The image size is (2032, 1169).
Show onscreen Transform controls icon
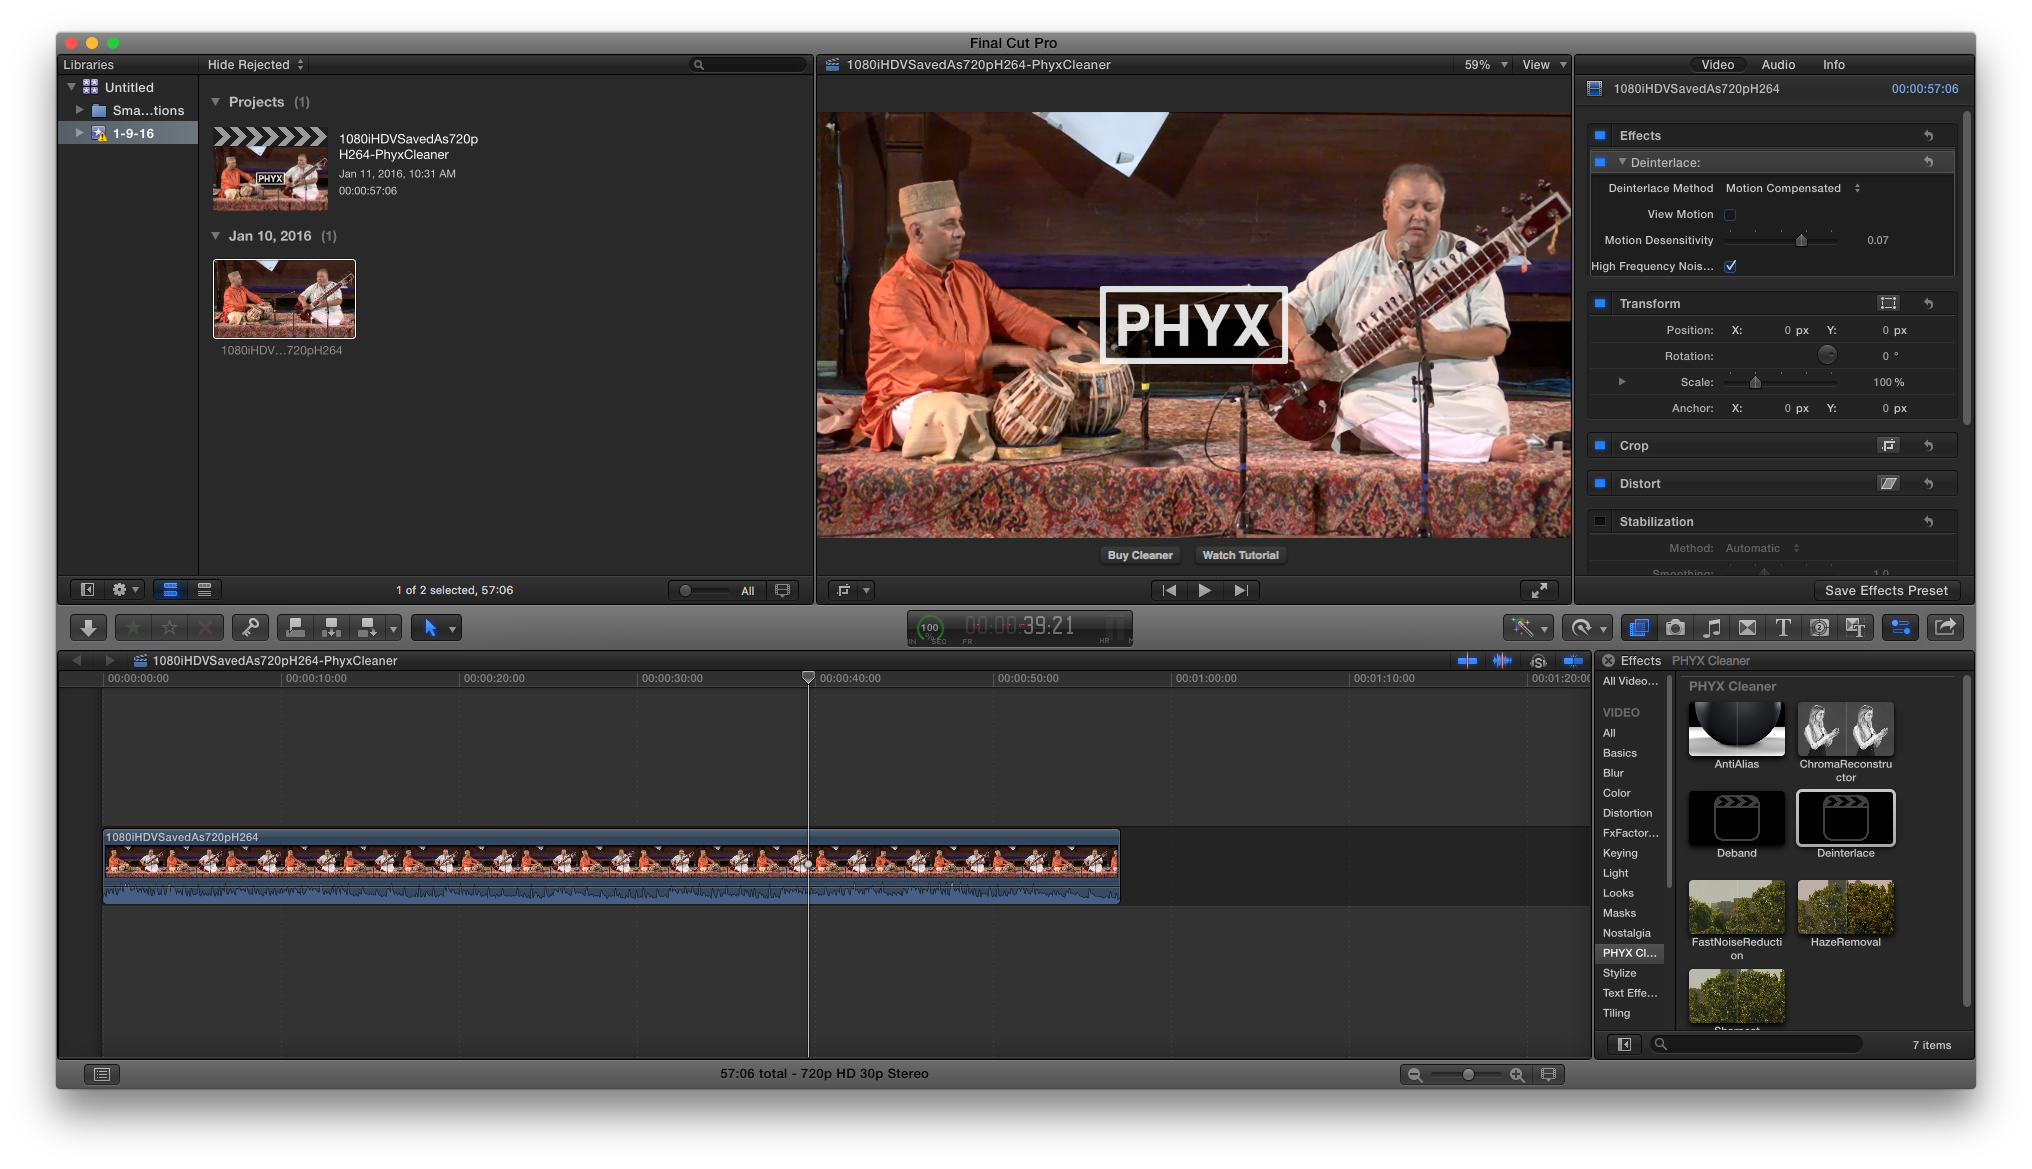[1888, 303]
